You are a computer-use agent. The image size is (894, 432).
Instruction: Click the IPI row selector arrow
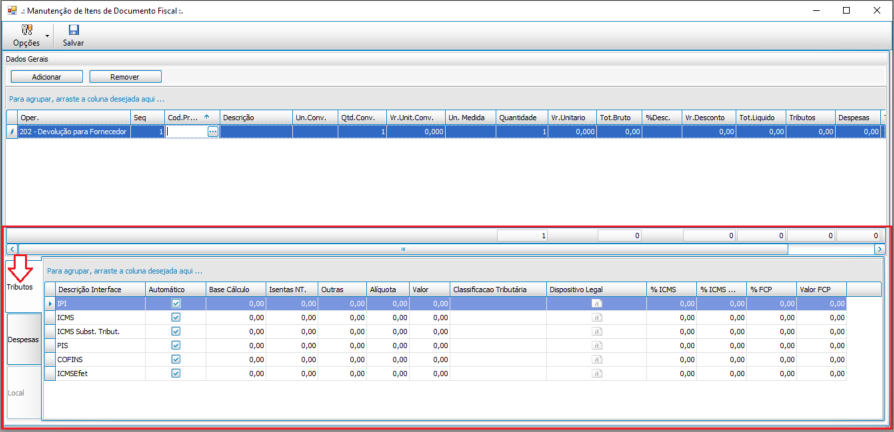(50, 304)
